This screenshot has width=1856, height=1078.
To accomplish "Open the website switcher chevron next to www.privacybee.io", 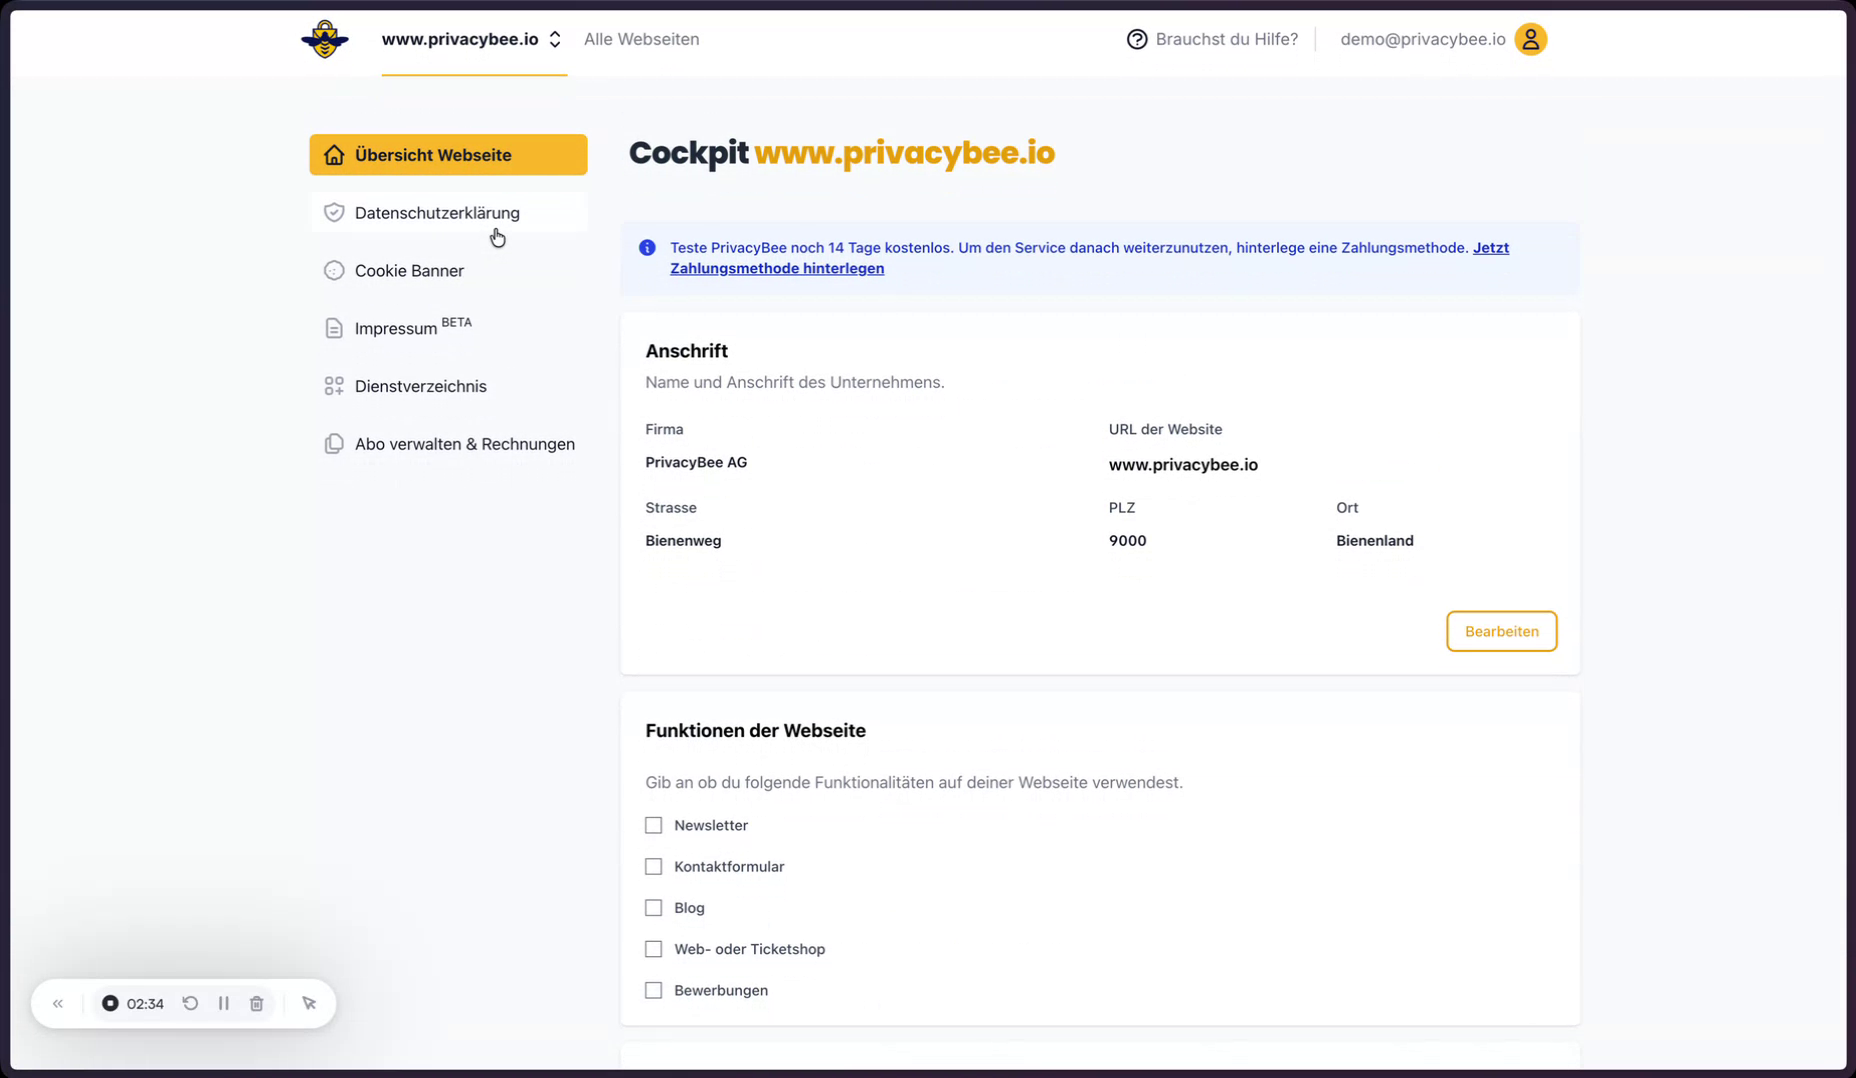I will coord(555,40).
